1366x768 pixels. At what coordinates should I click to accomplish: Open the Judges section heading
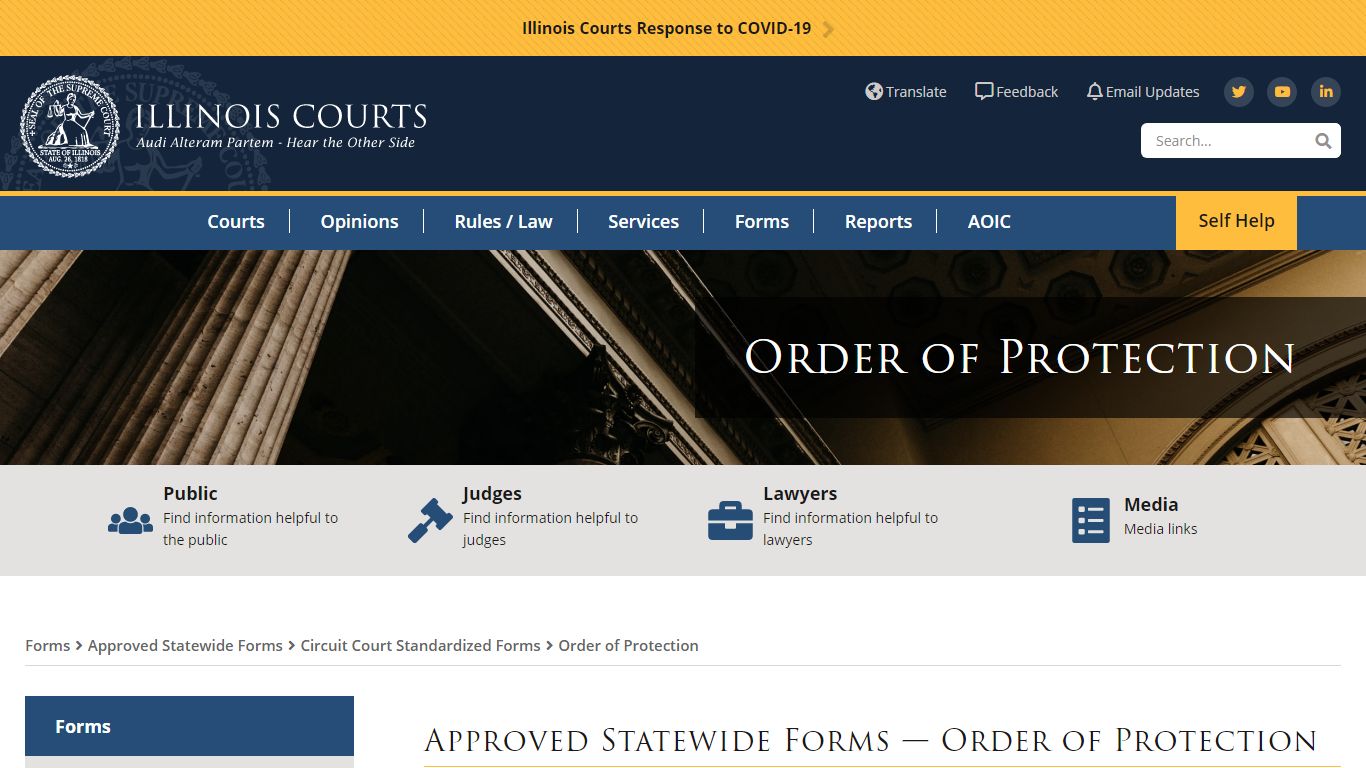coord(492,493)
